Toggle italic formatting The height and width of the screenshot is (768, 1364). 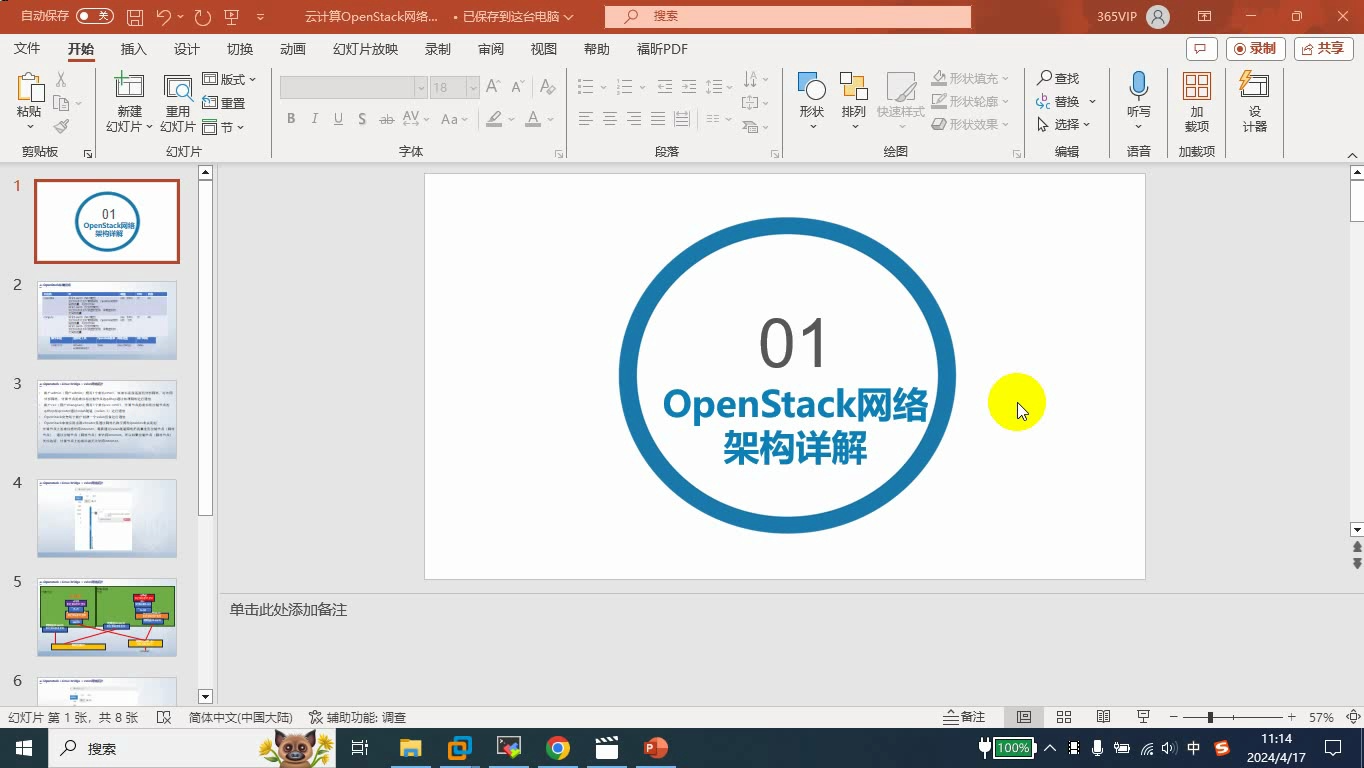click(x=314, y=118)
